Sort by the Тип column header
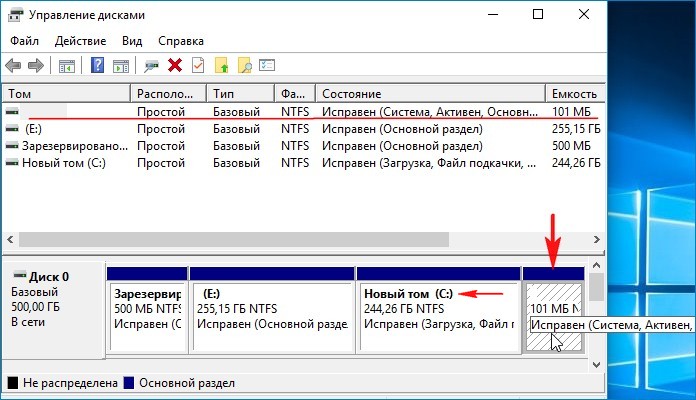Viewport: 696px width, 400px height. (240, 94)
